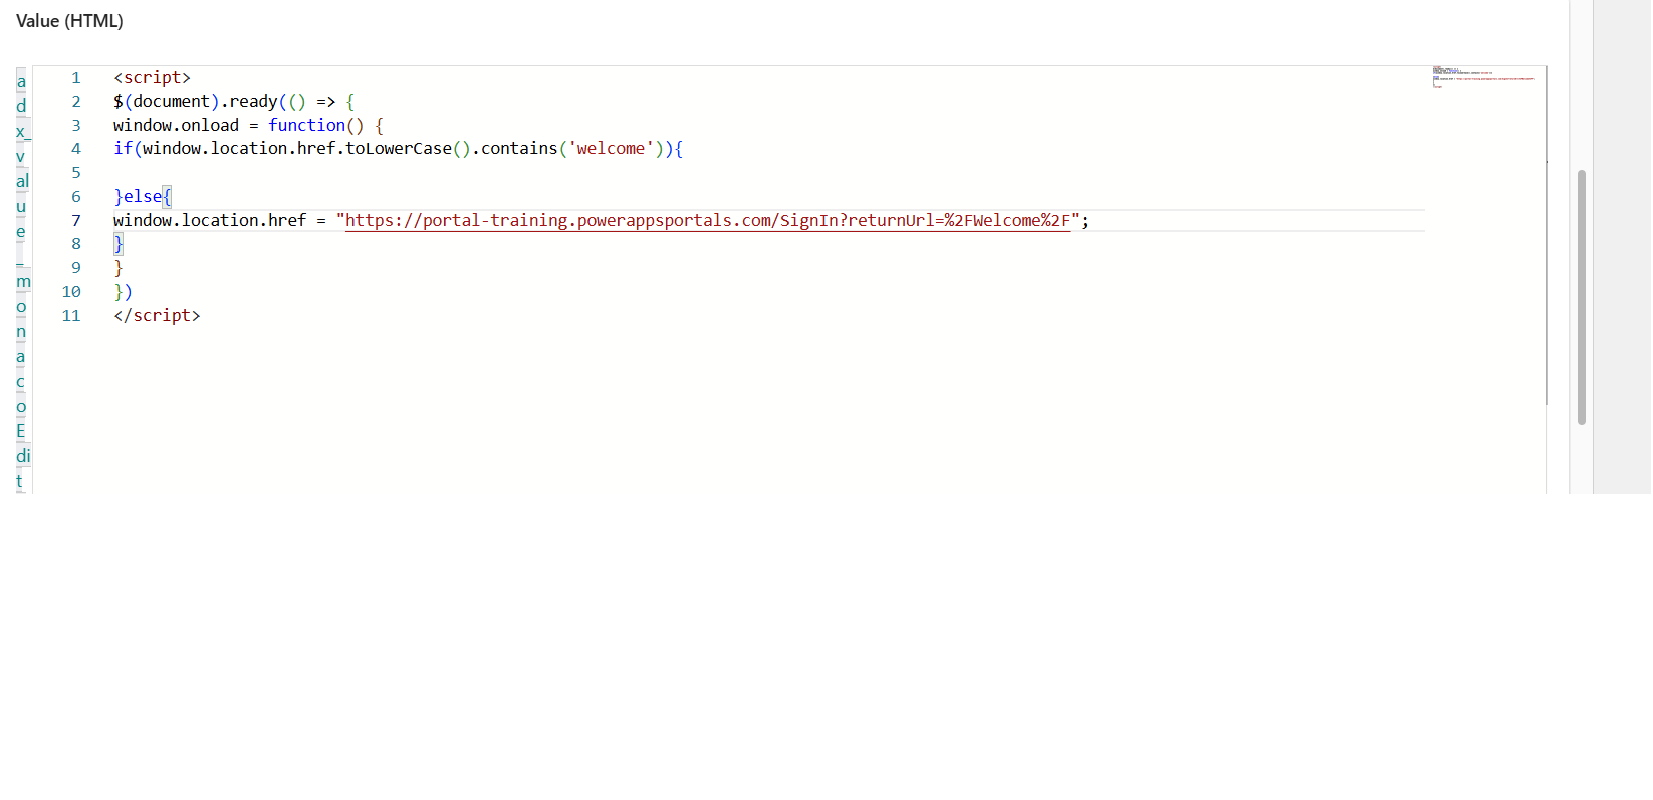The height and width of the screenshot is (800, 1653).
Task: Click the 'welcome' string literal in line 4
Action: (610, 149)
